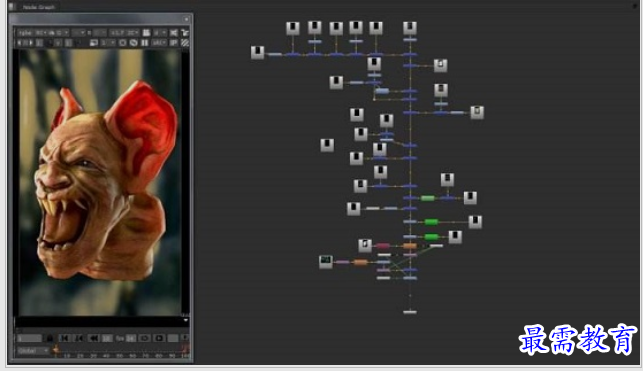Click the play forward button
Image resolution: width=643 pixels, height=371 pixels.
(159, 339)
